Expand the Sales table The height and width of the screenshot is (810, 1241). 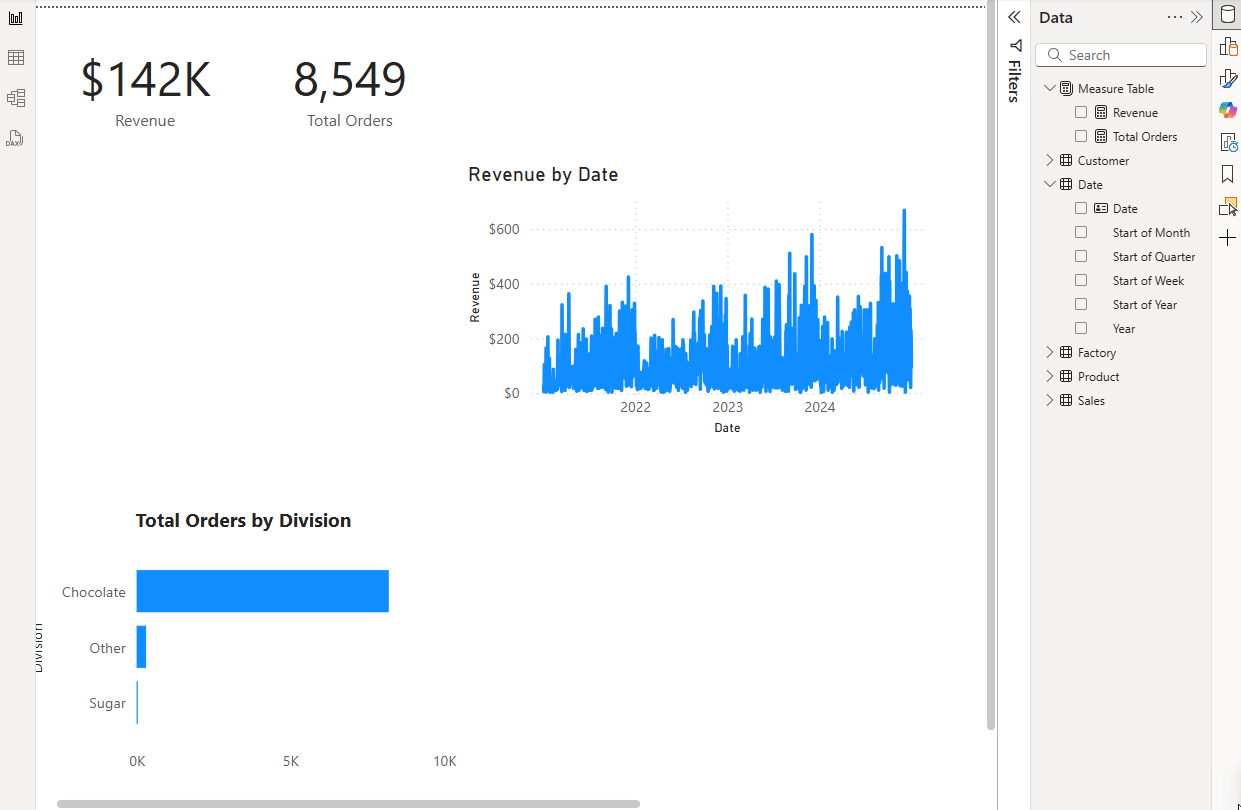point(1049,401)
